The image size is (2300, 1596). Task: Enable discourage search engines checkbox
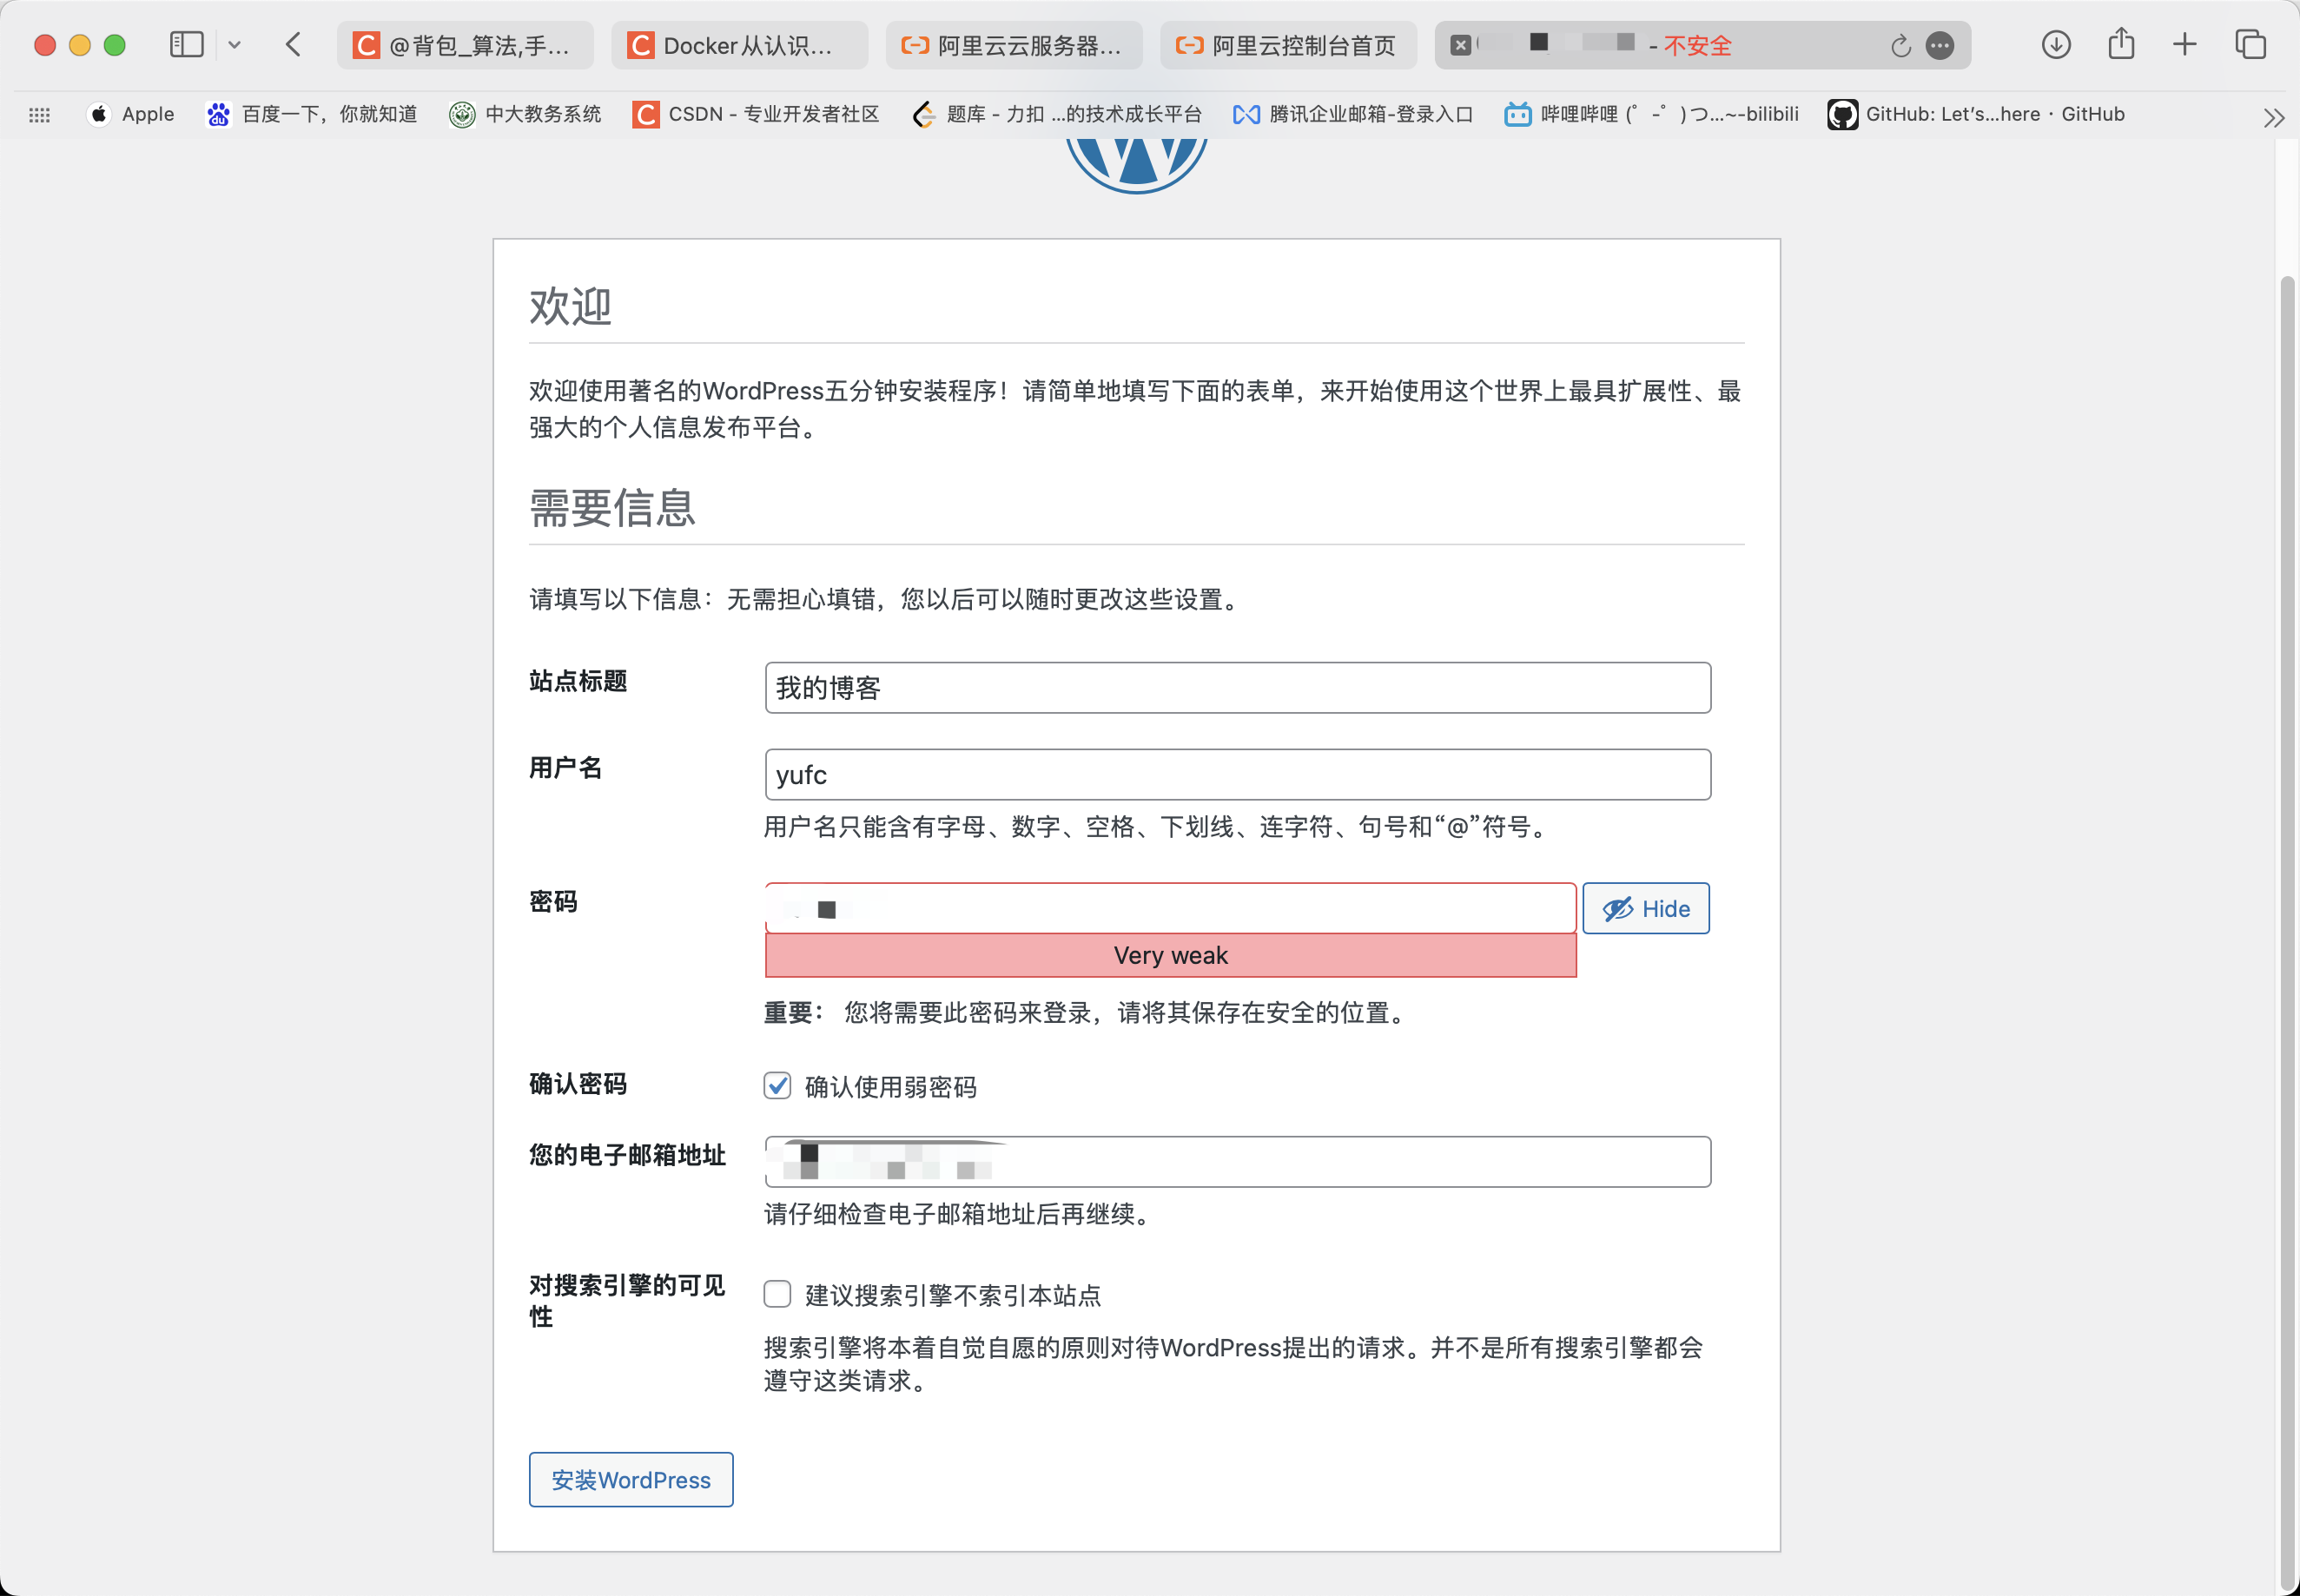pos(777,1294)
